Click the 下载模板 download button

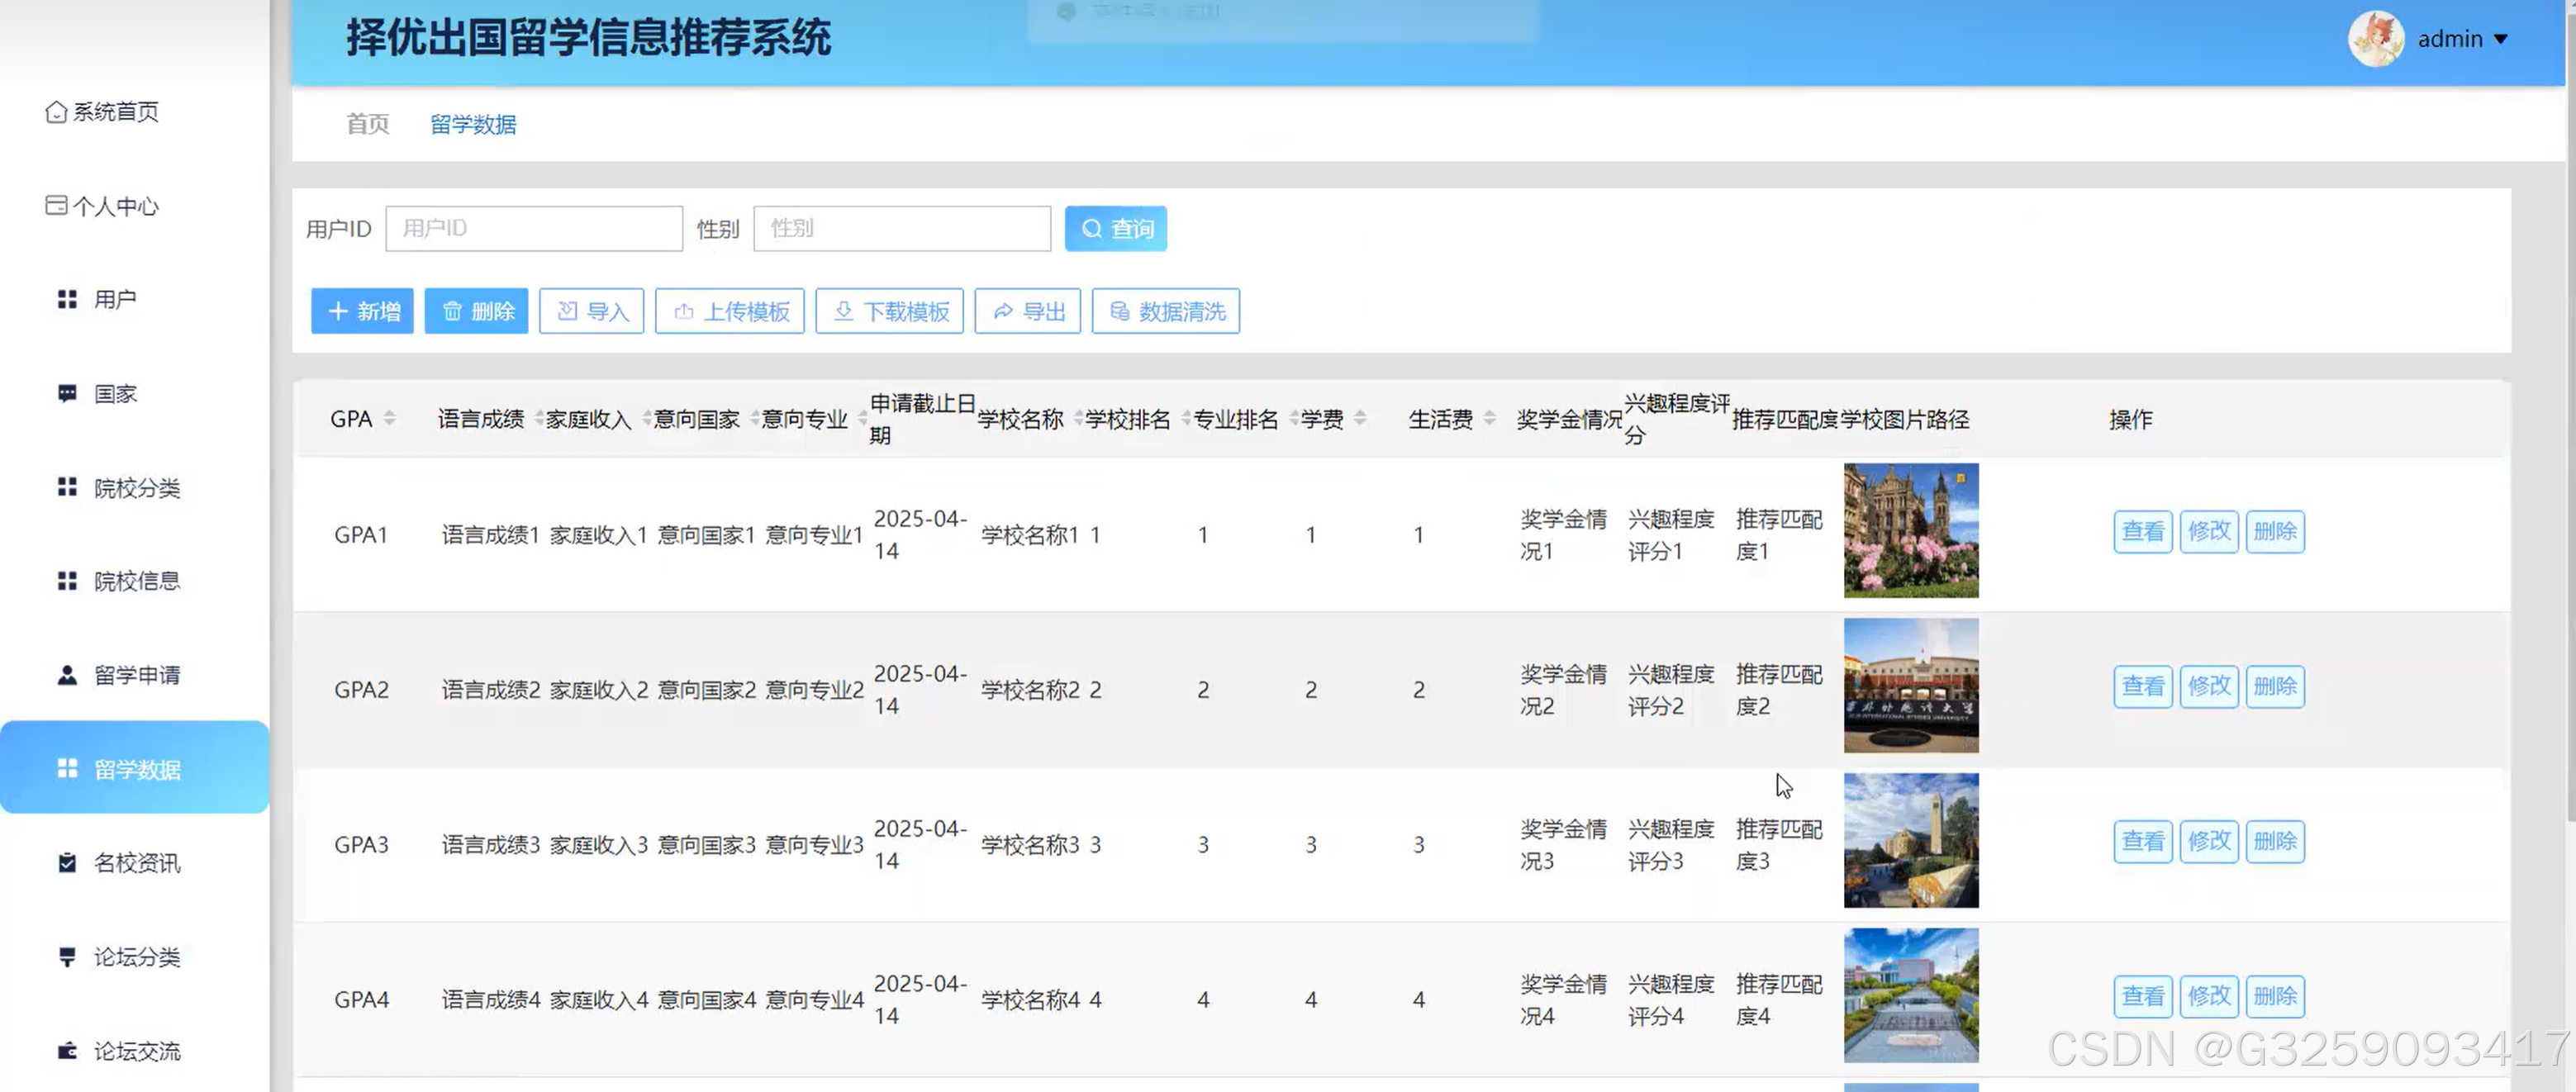point(889,311)
